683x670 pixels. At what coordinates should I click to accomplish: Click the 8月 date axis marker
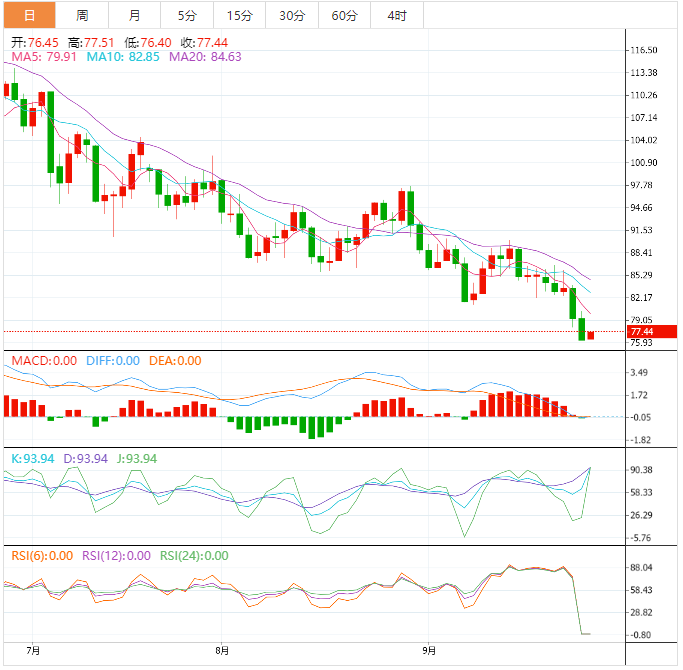click(222, 651)
